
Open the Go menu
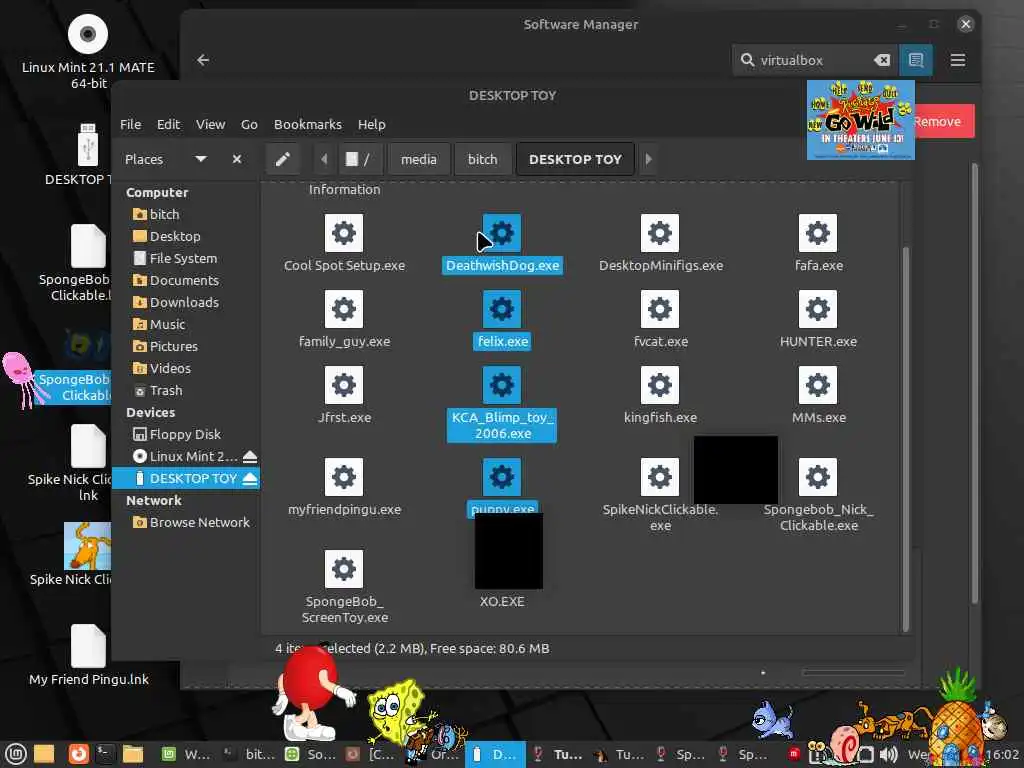coord(249,124)
